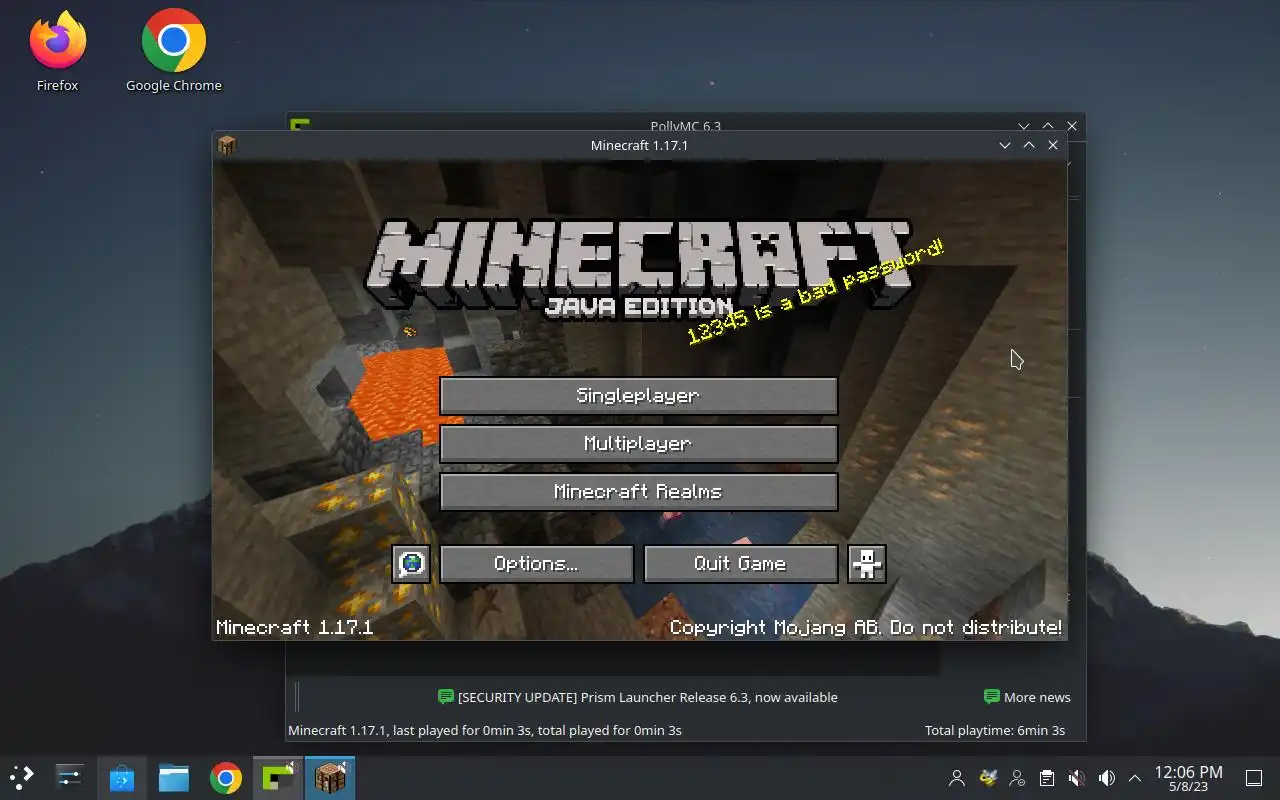Close the Minecraft 1.17.1 window
1280x800 pixels.
(1053, 145)
